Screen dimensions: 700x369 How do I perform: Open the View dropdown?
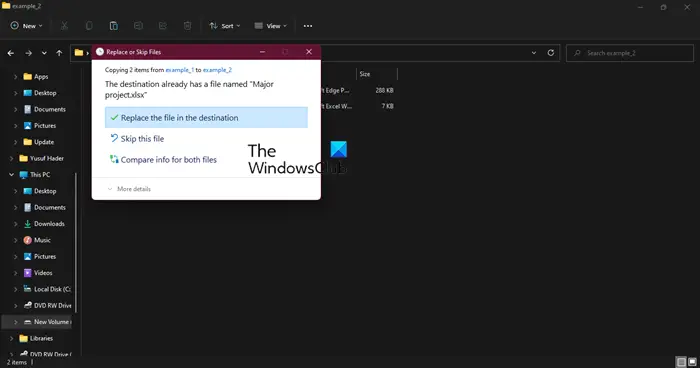[271, 26]
